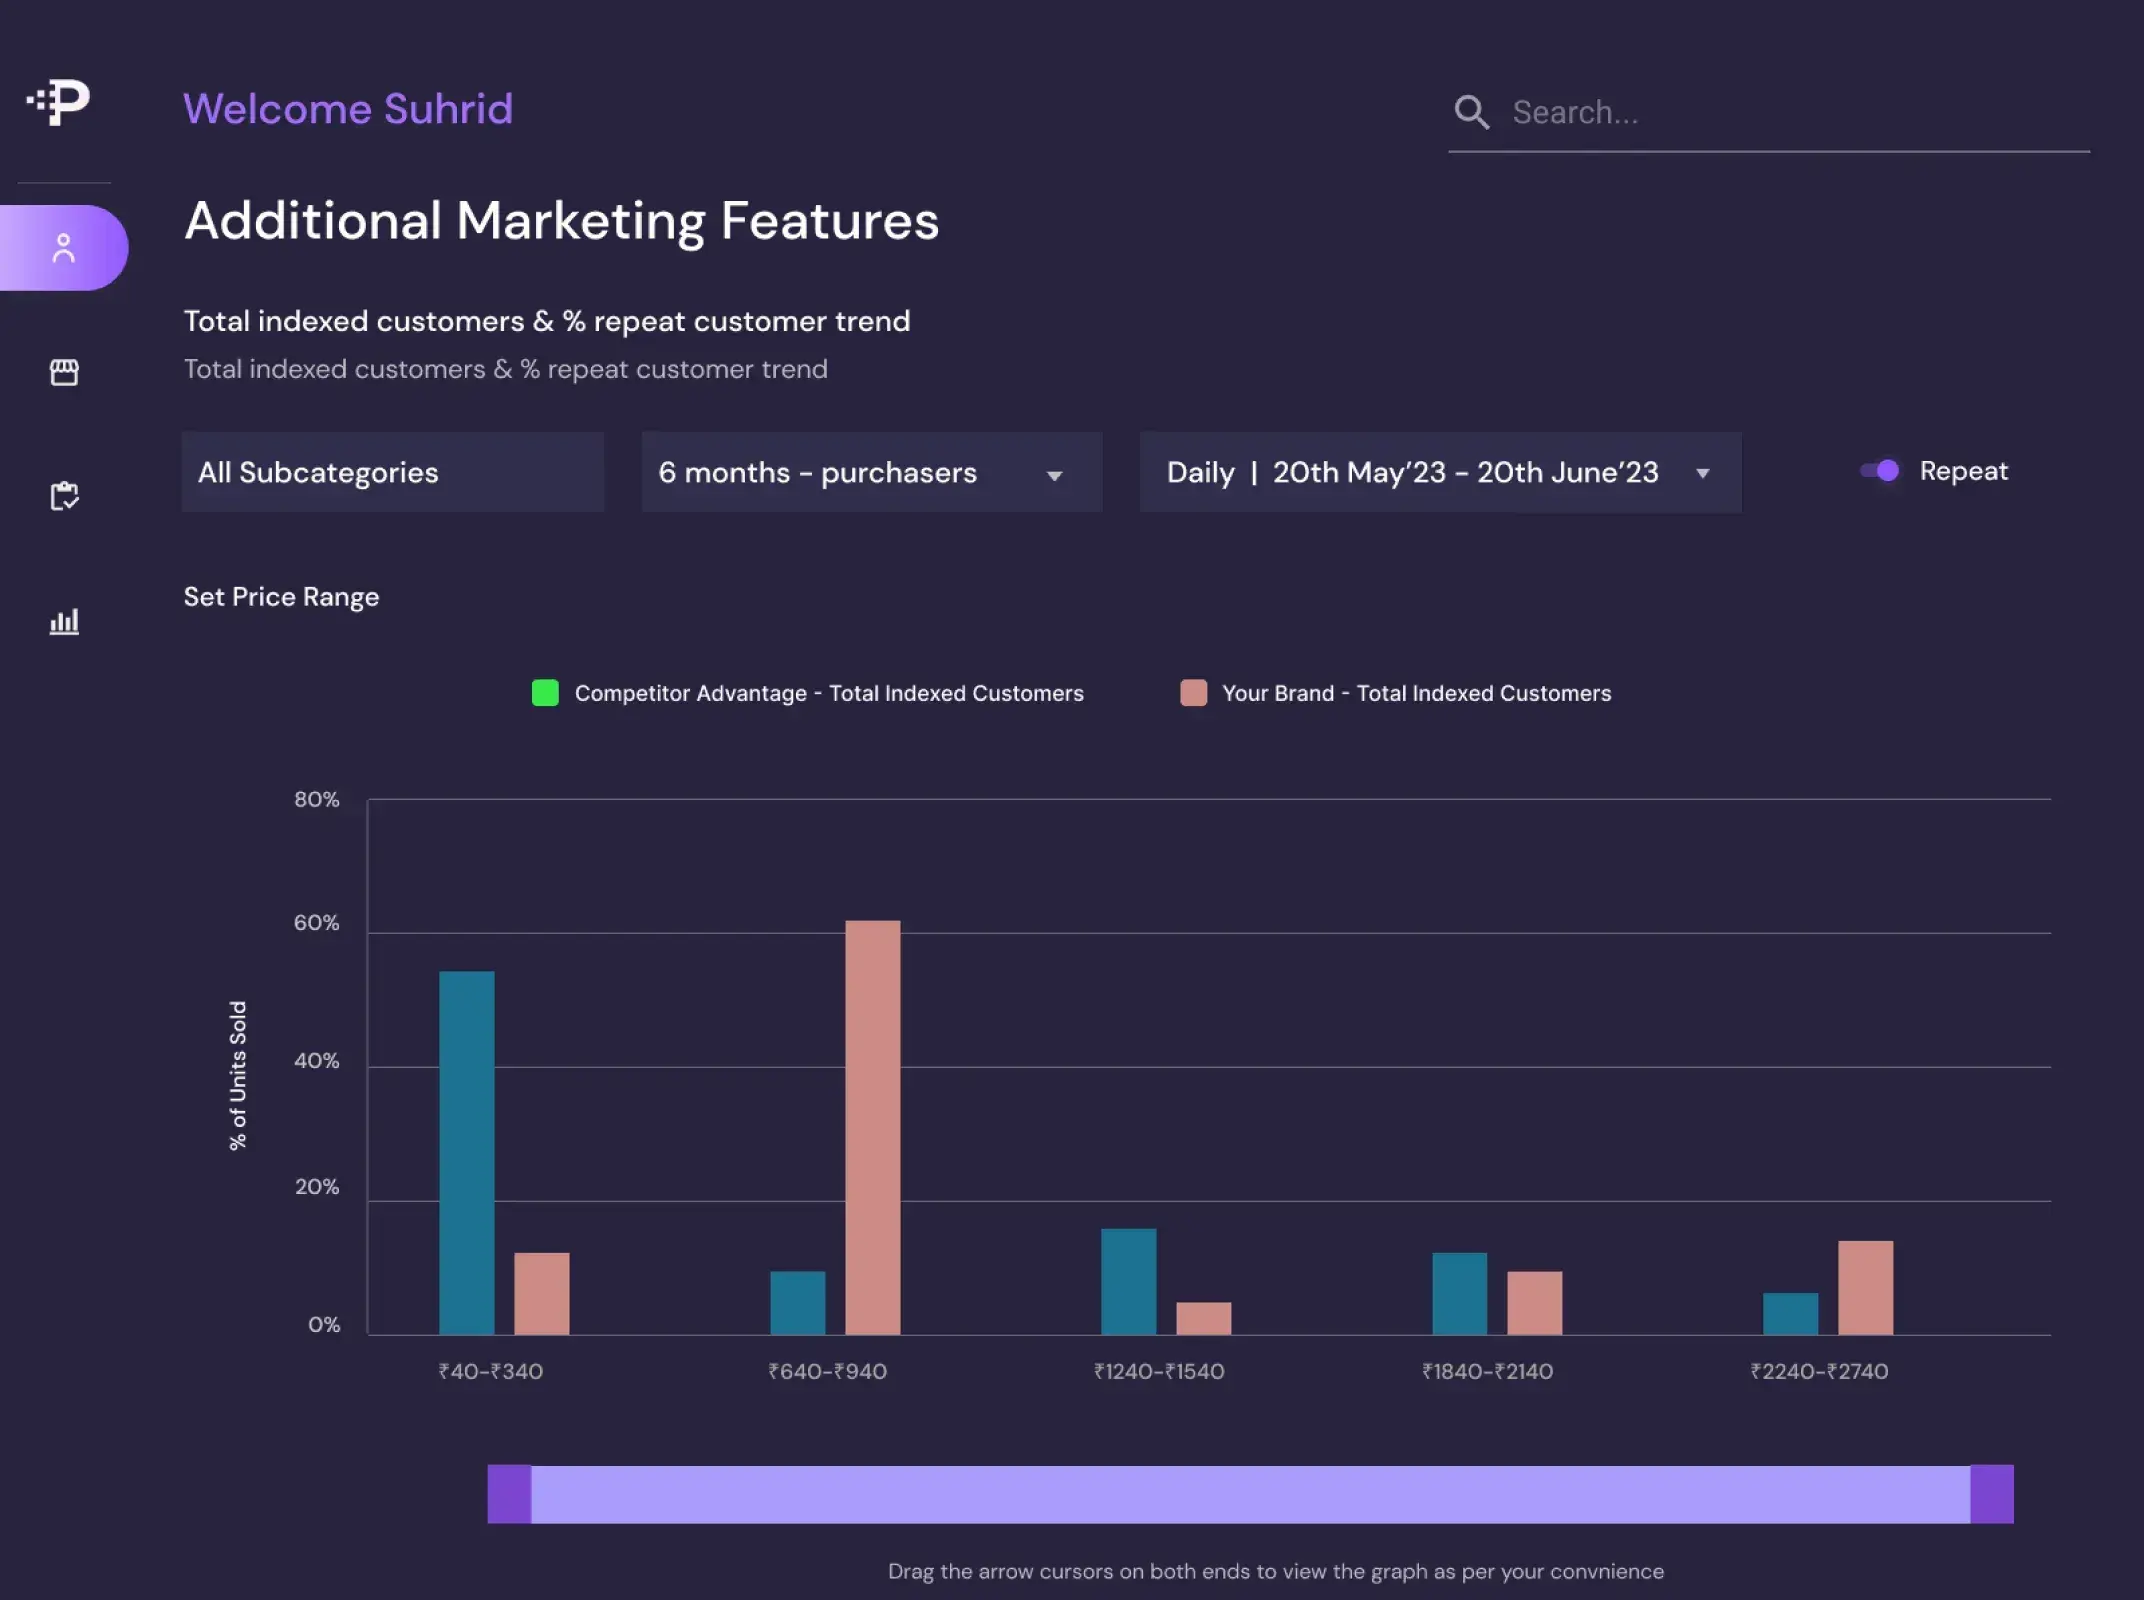This screenshot has width=2144, height=1600.
Task: Toggle the Repeat switch
Action: tap(1879, 471)
